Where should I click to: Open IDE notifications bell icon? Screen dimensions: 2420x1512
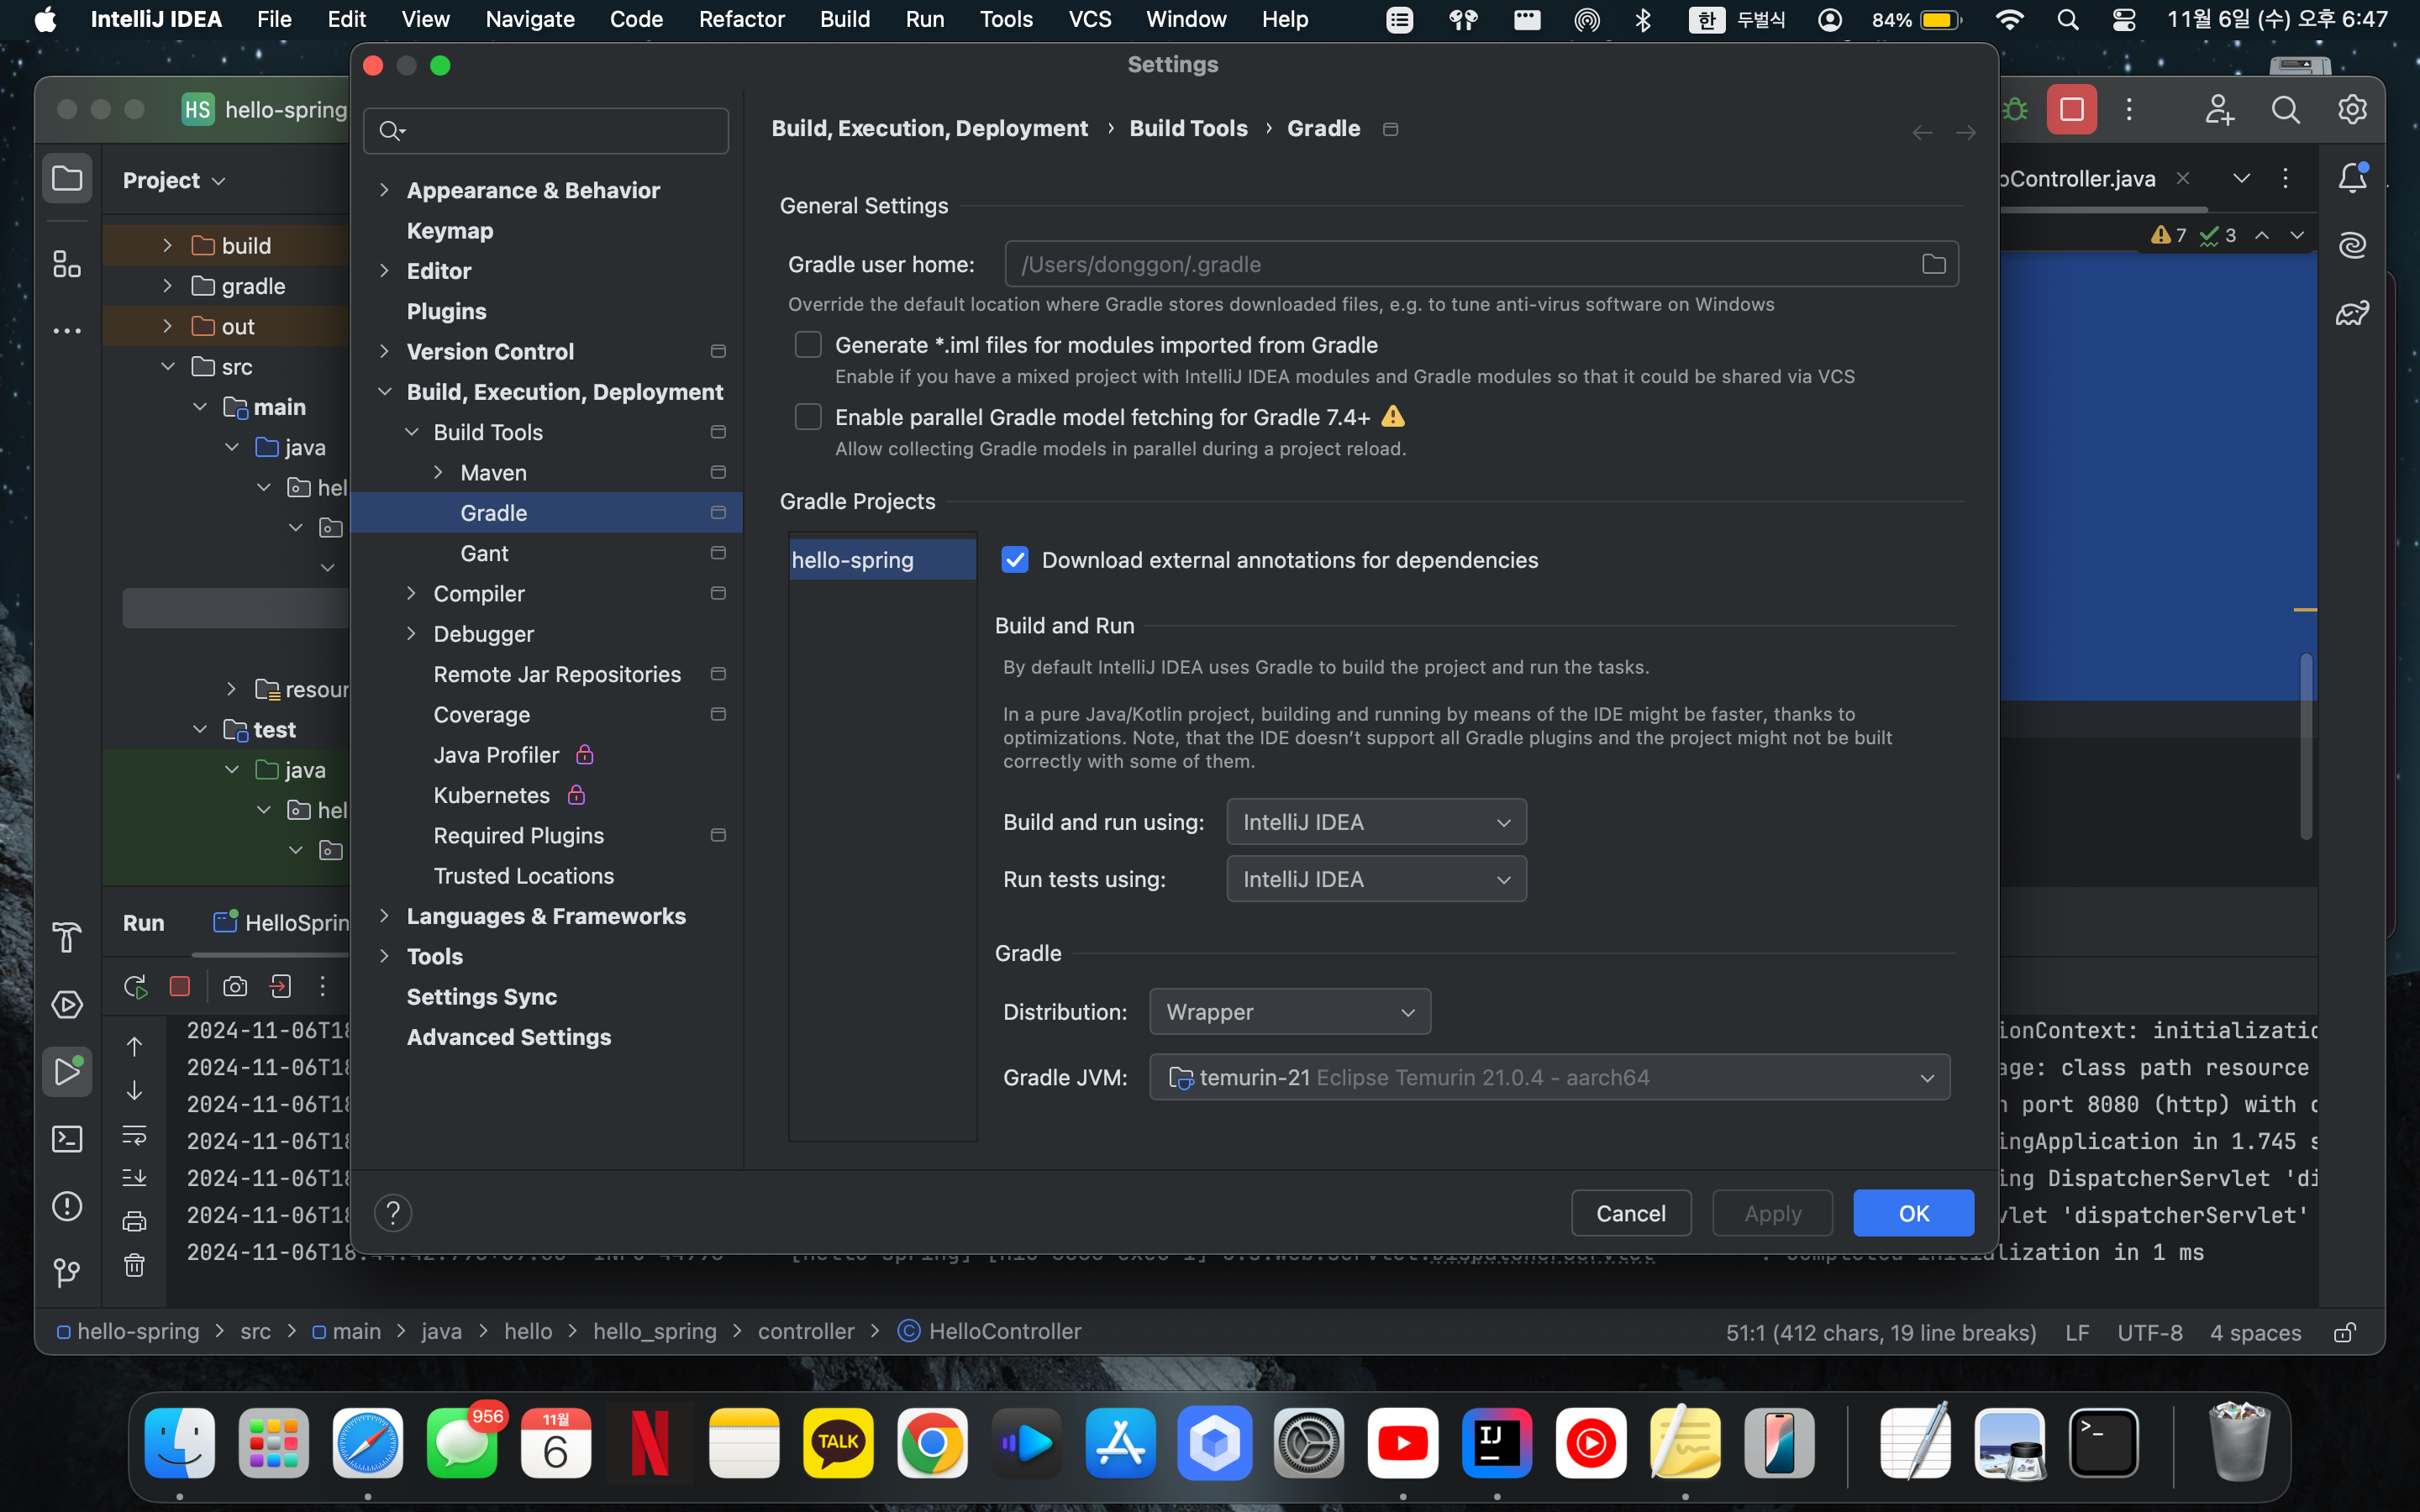click(x=2353, y=178)
